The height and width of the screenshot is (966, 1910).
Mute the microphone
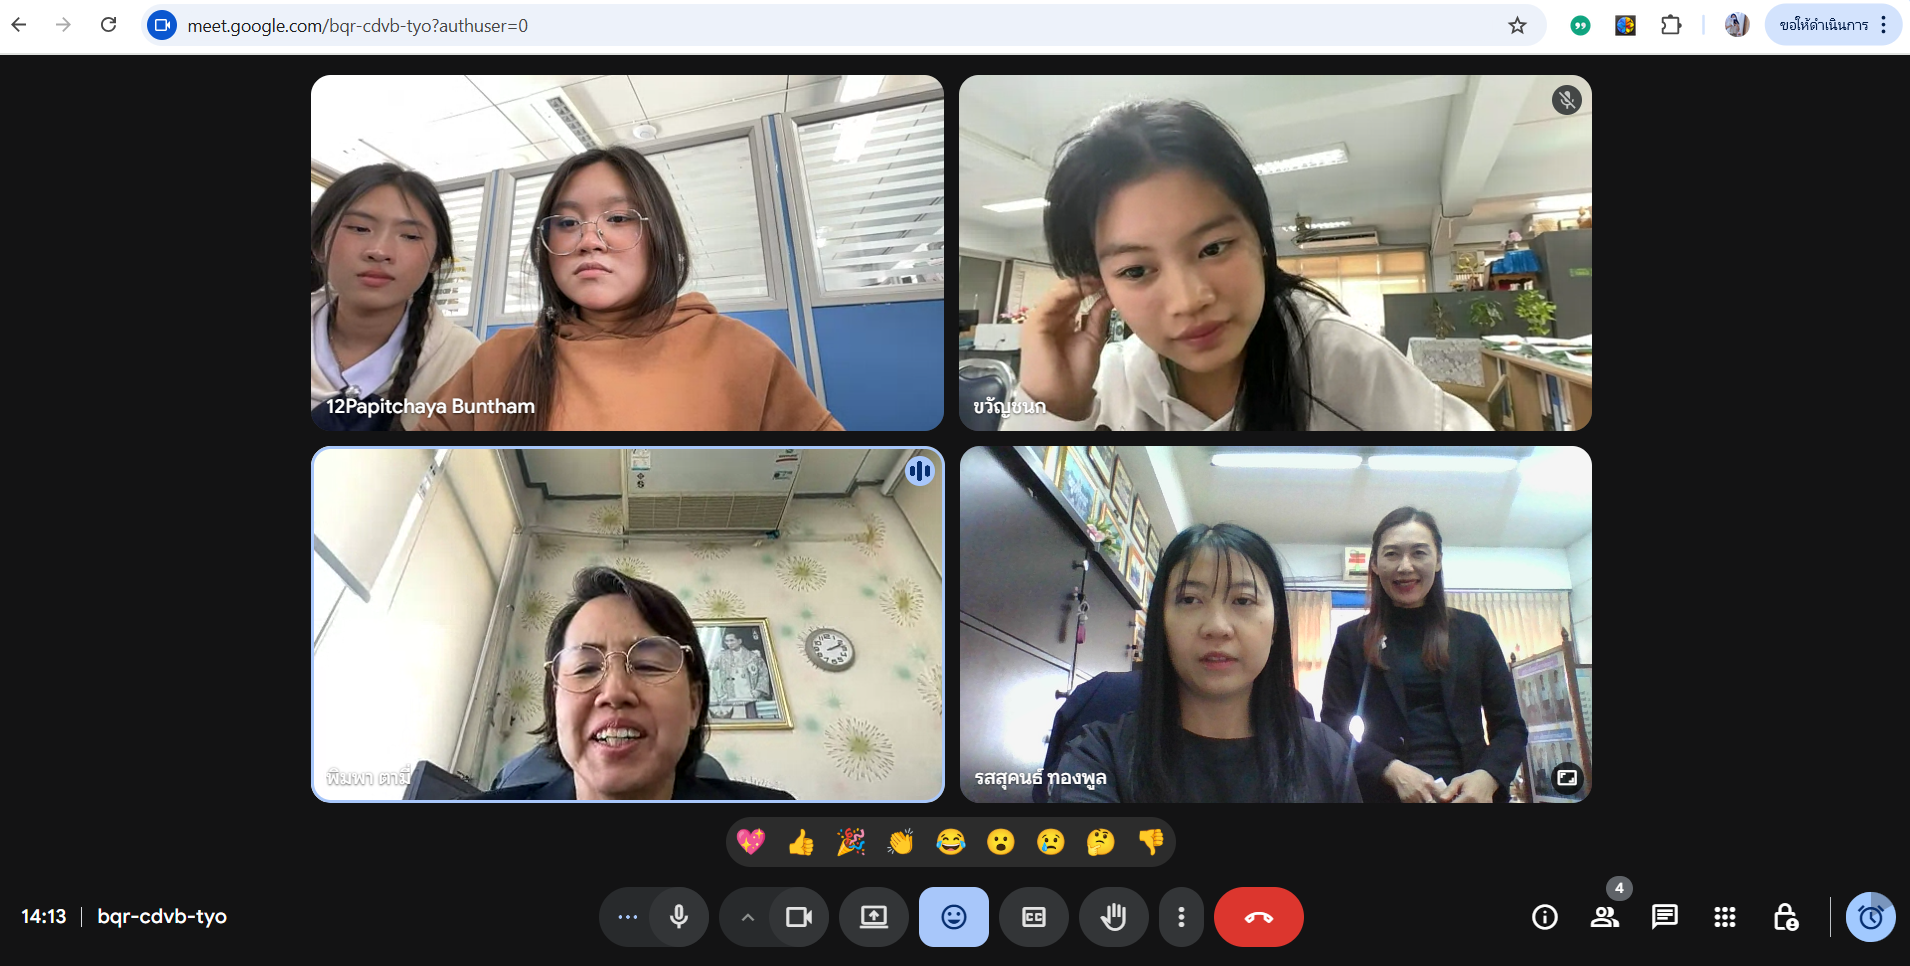(x=679, y=917)
